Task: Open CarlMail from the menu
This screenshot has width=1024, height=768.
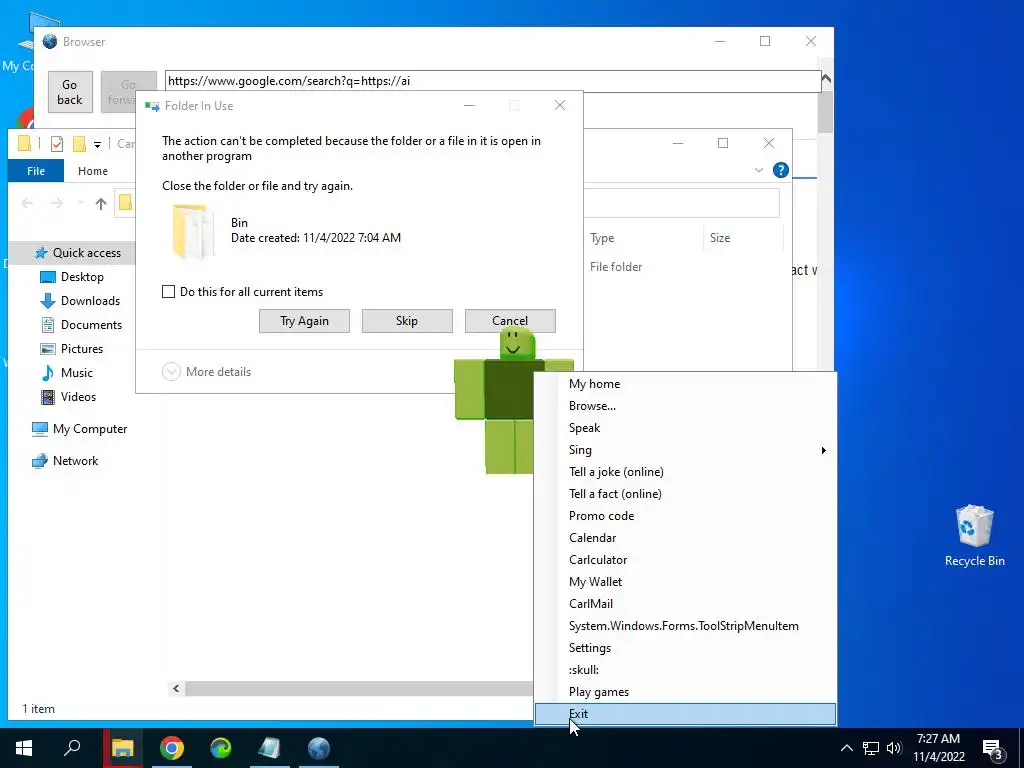Action: [x=685, y=603]
